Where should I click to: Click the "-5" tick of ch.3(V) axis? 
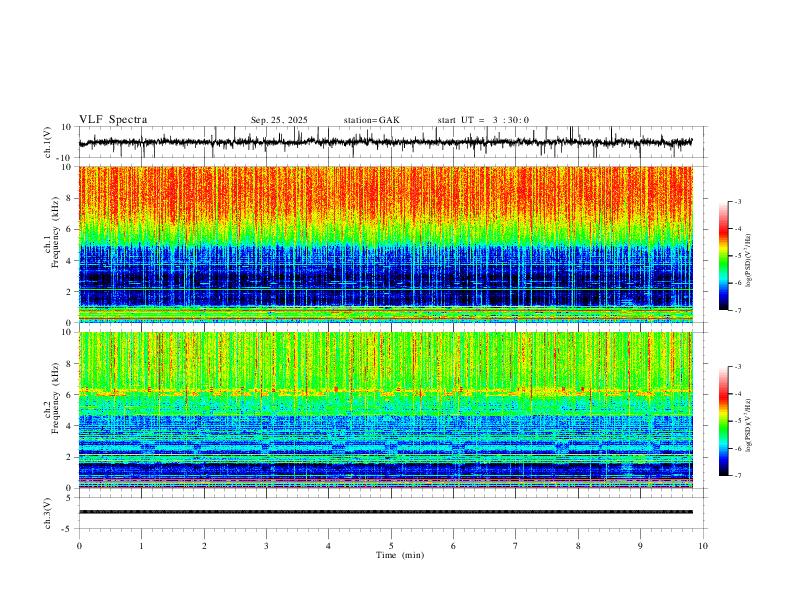pos(68,529)
